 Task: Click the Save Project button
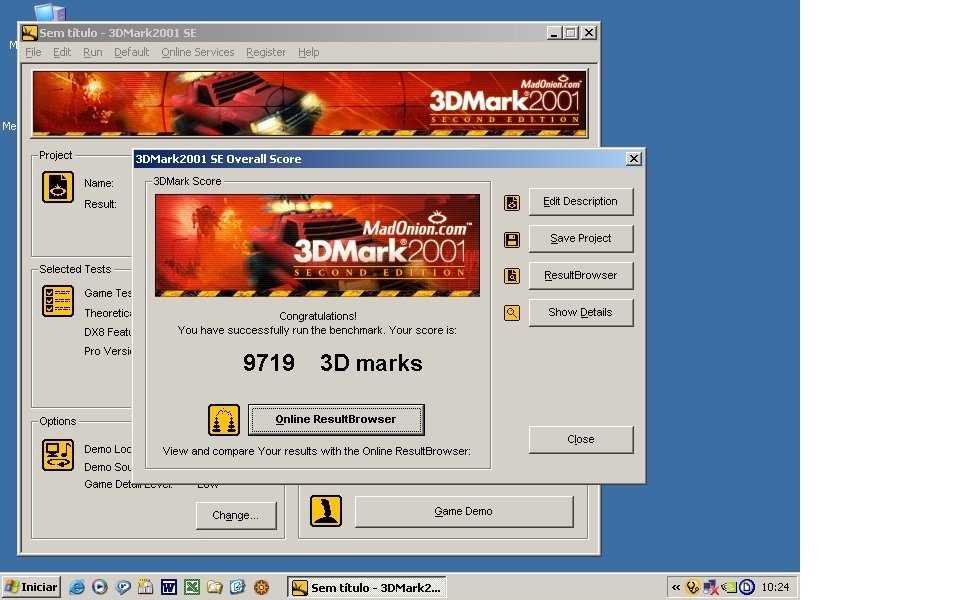(580, 239)
